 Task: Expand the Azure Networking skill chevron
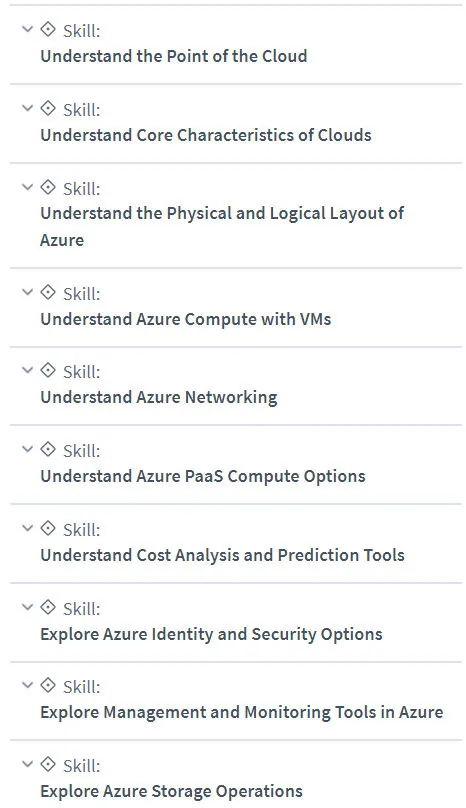[x=27, y=370]
